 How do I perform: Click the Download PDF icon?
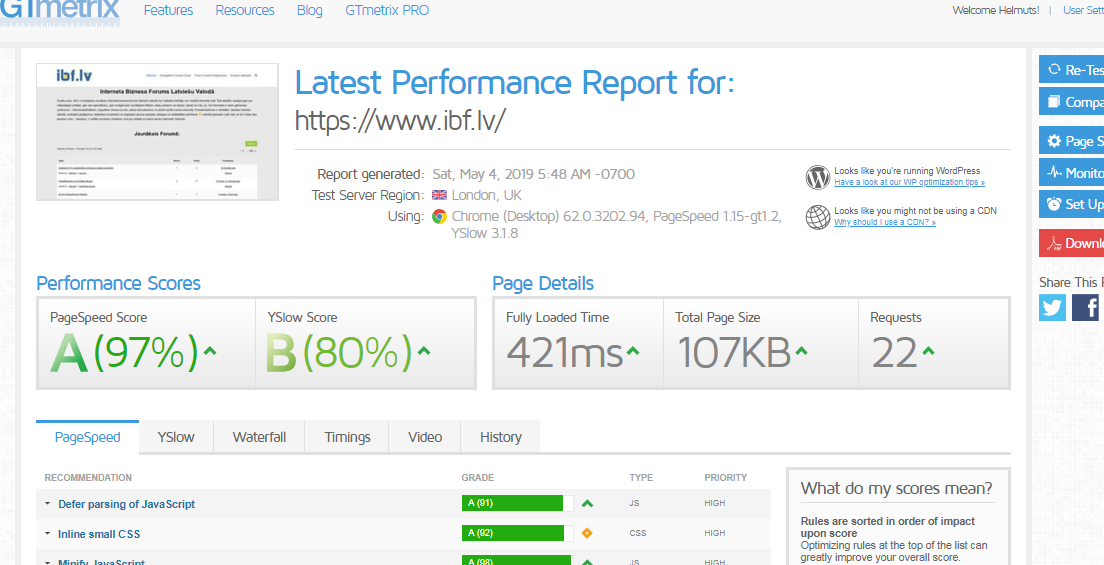[1053, 243]
